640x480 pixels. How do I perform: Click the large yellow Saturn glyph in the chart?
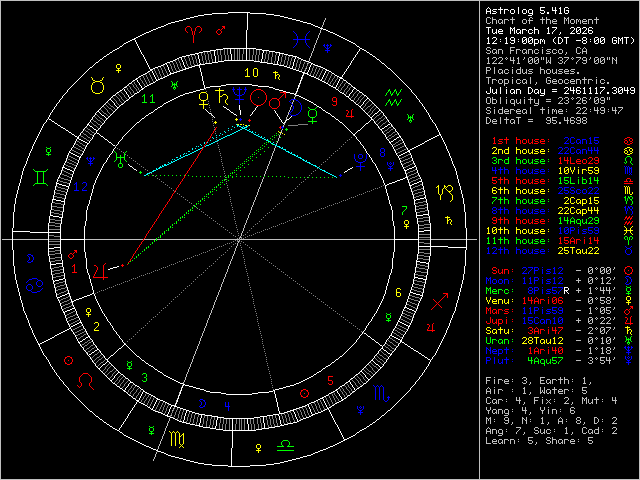(221, 96)
